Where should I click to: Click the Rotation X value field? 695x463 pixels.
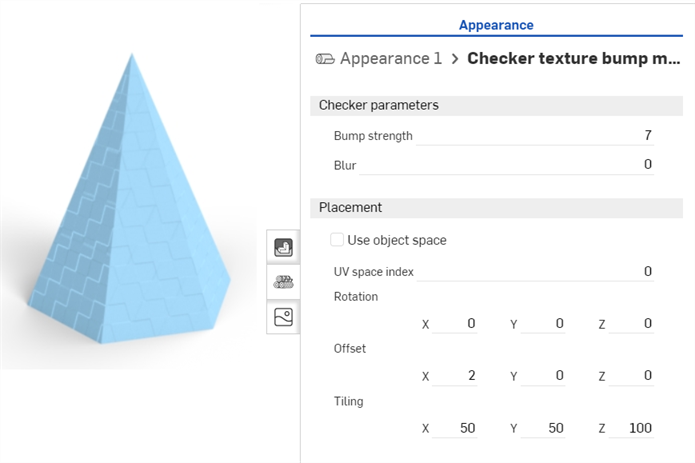[455, 323]
